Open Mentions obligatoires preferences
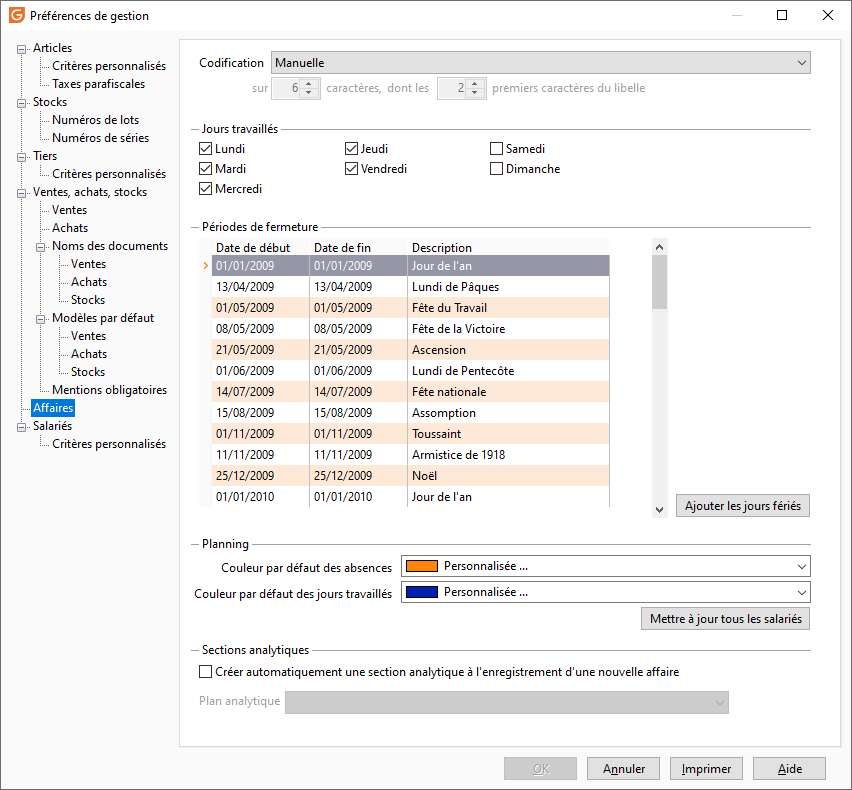The image size is (852, 790). [x=109, y=390]
